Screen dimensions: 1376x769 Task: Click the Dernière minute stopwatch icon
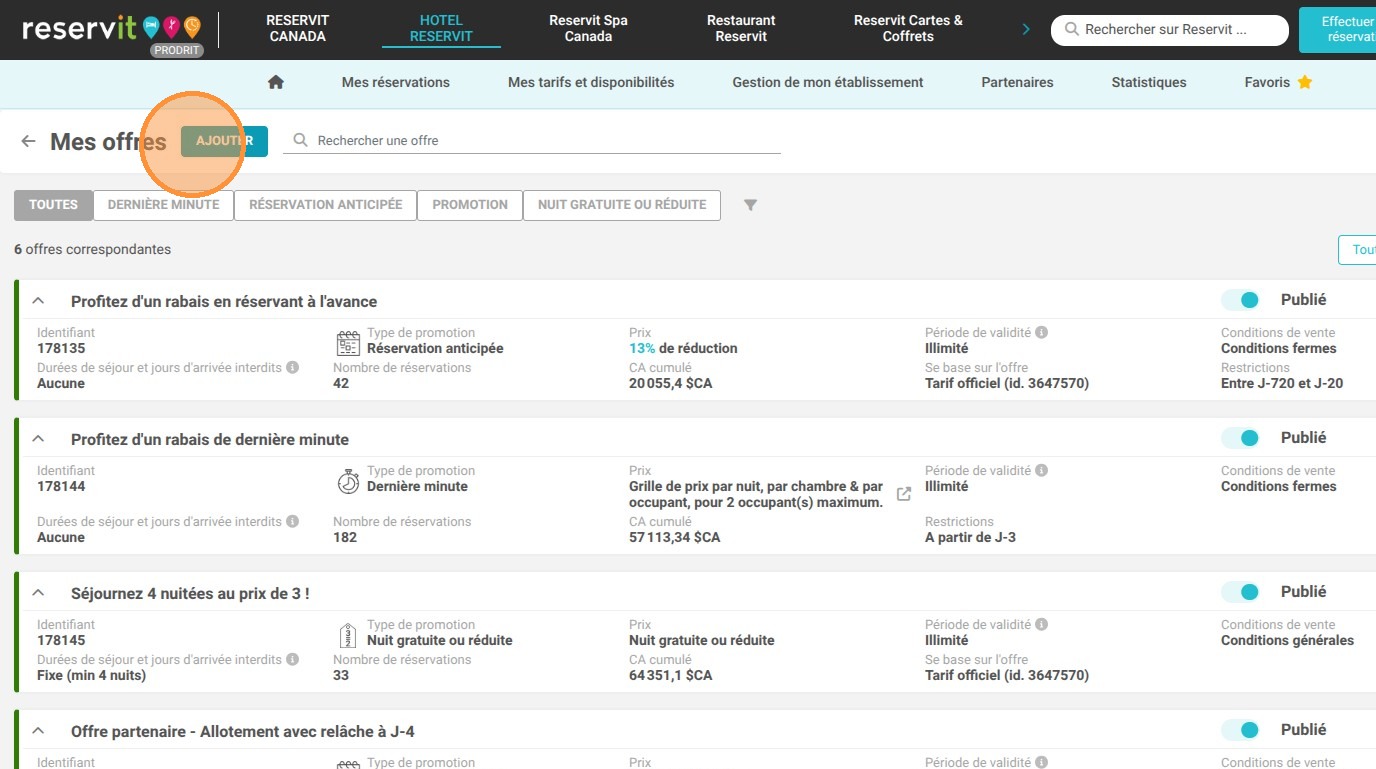click(x=348, y=481)
